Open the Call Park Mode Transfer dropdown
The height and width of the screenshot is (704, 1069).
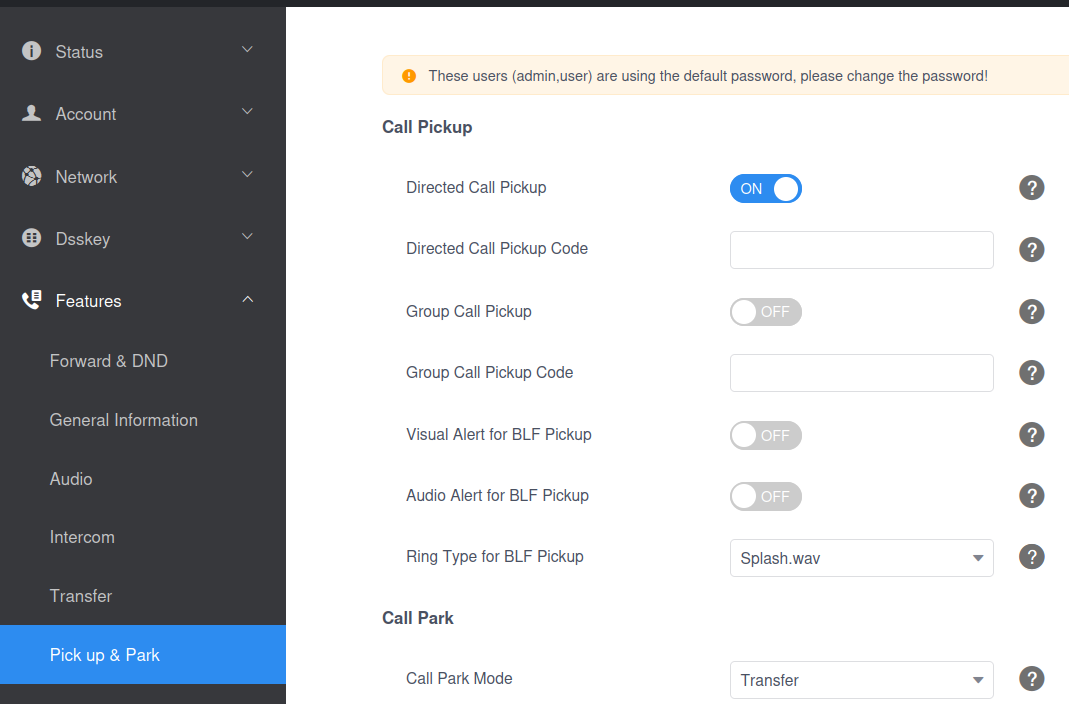tap(861, 680)
